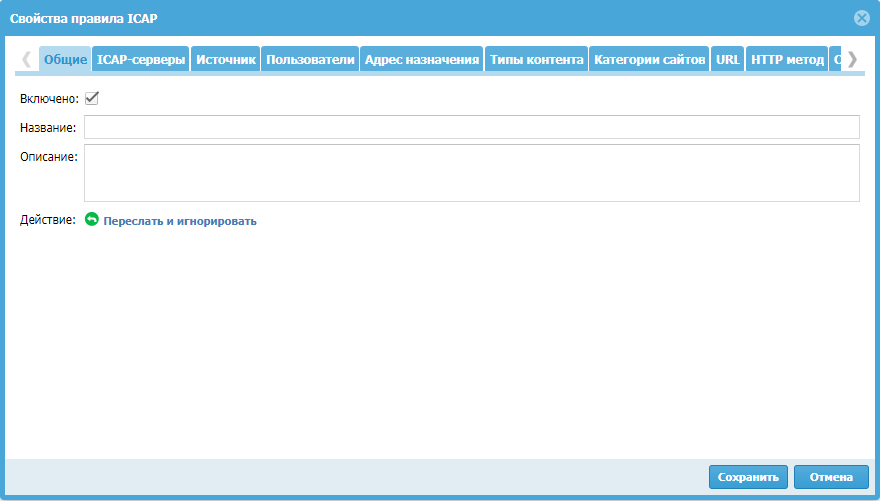Select the URL tab
880x501 pixels.
[x=728, y=59]
